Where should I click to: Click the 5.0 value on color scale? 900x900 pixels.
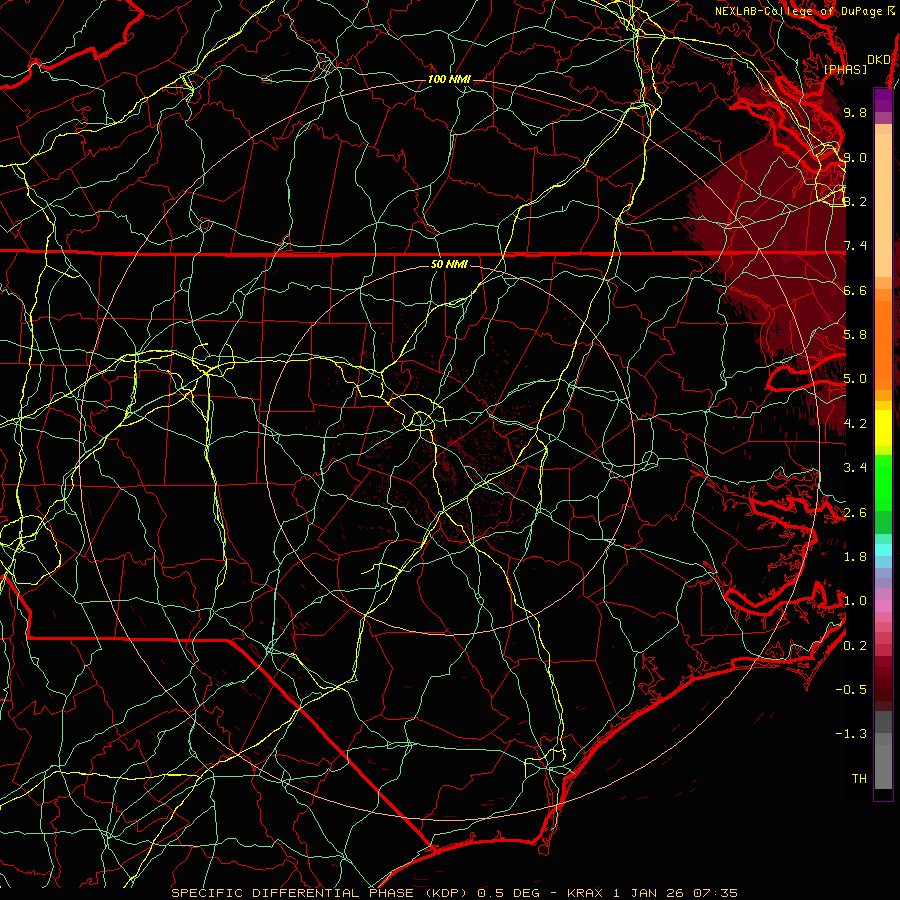point(855,379)
